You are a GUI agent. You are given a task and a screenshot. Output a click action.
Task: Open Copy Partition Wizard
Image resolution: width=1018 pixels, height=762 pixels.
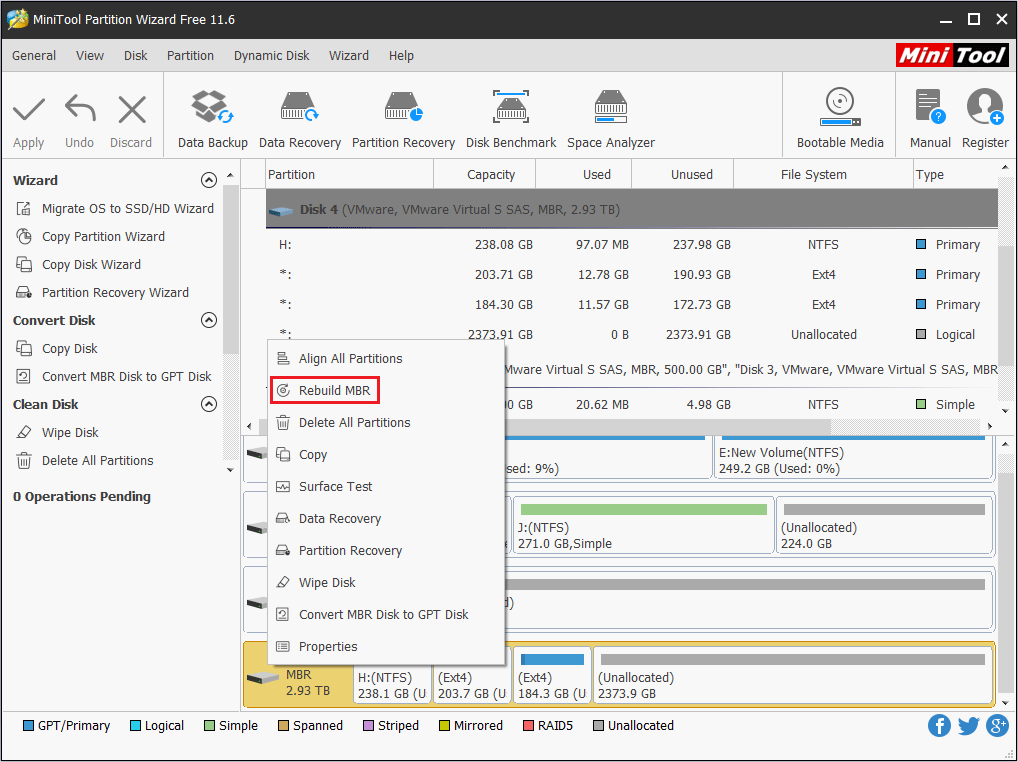point(90,236)
